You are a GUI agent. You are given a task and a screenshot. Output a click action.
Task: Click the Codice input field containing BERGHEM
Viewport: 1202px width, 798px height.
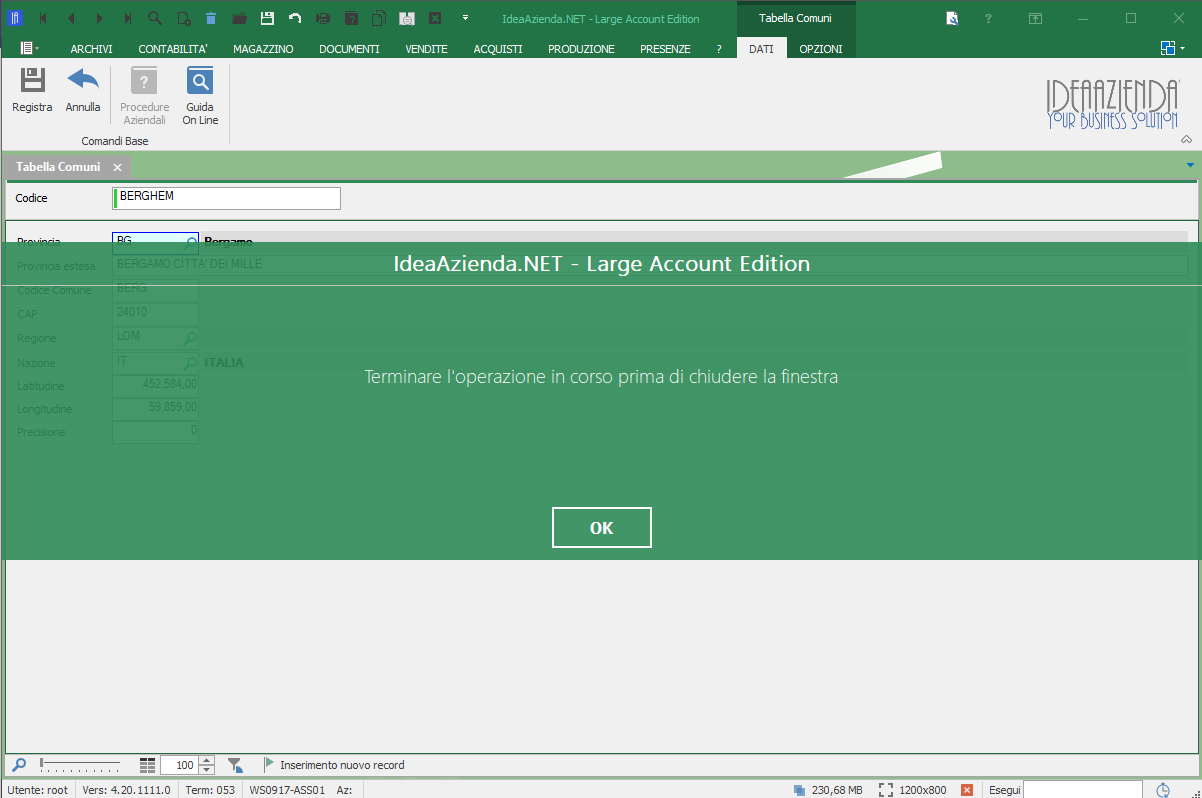coord(226,198)
